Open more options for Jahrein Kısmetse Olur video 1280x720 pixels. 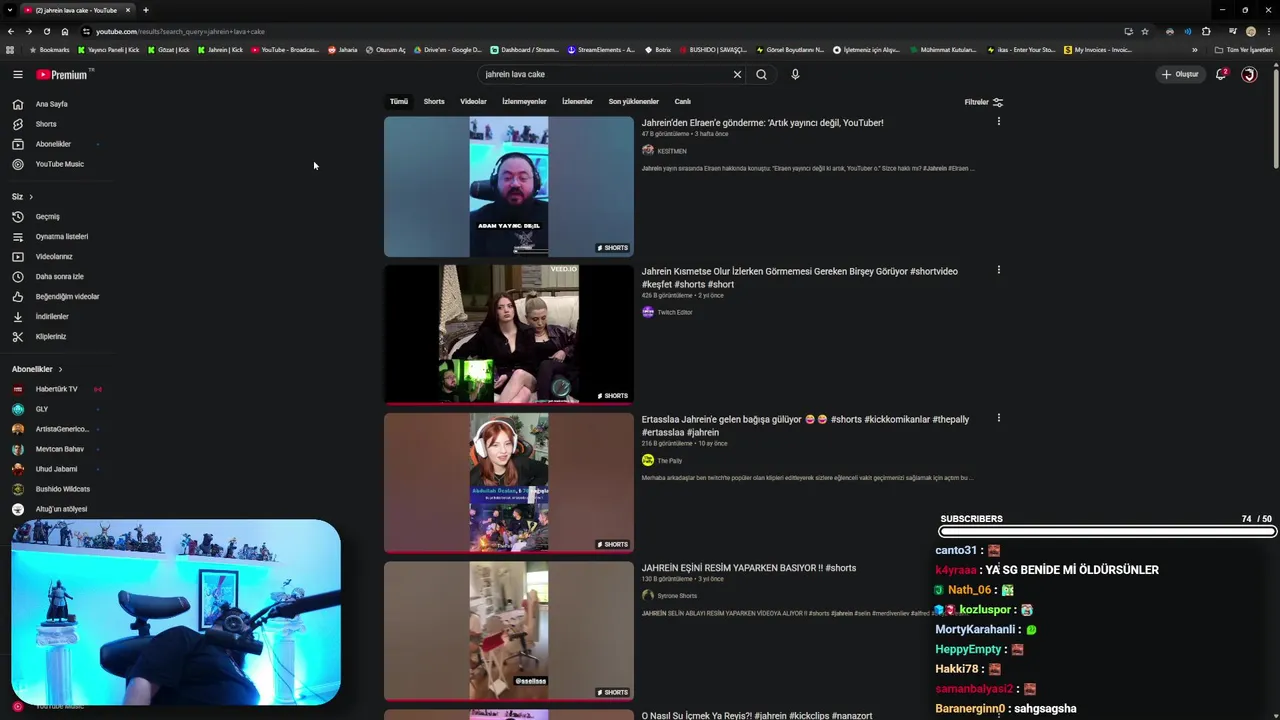point(998,269)
